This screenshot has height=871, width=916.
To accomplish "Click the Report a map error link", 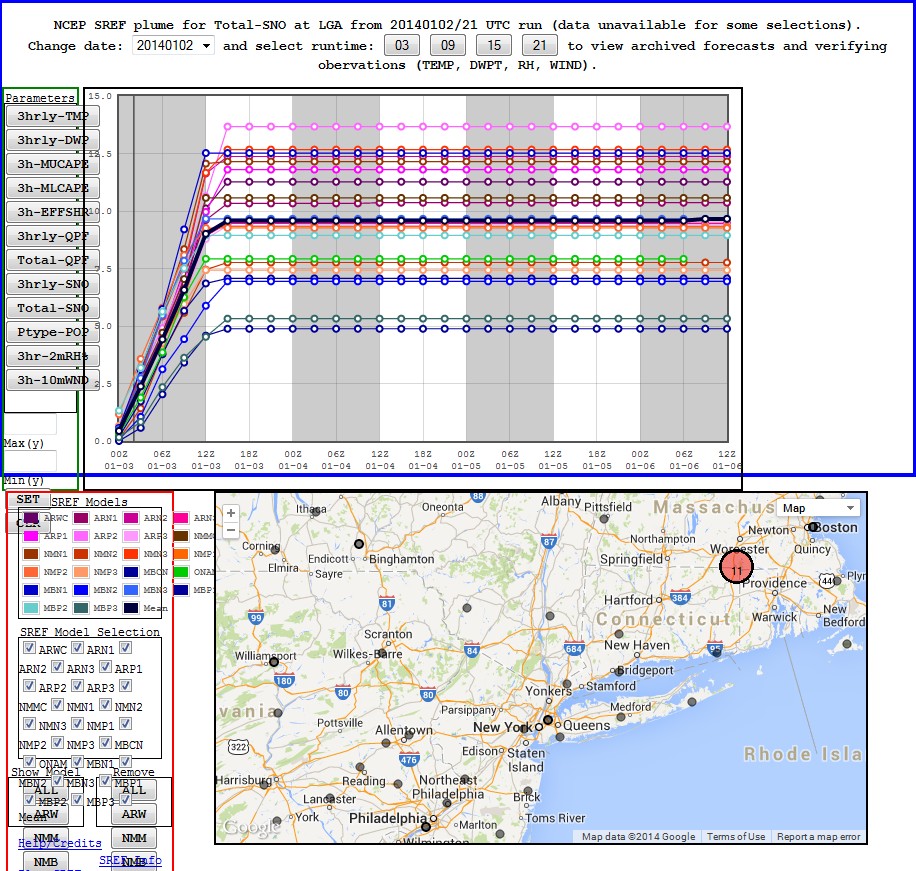I will pyautogui.click(x=818, y=837).
